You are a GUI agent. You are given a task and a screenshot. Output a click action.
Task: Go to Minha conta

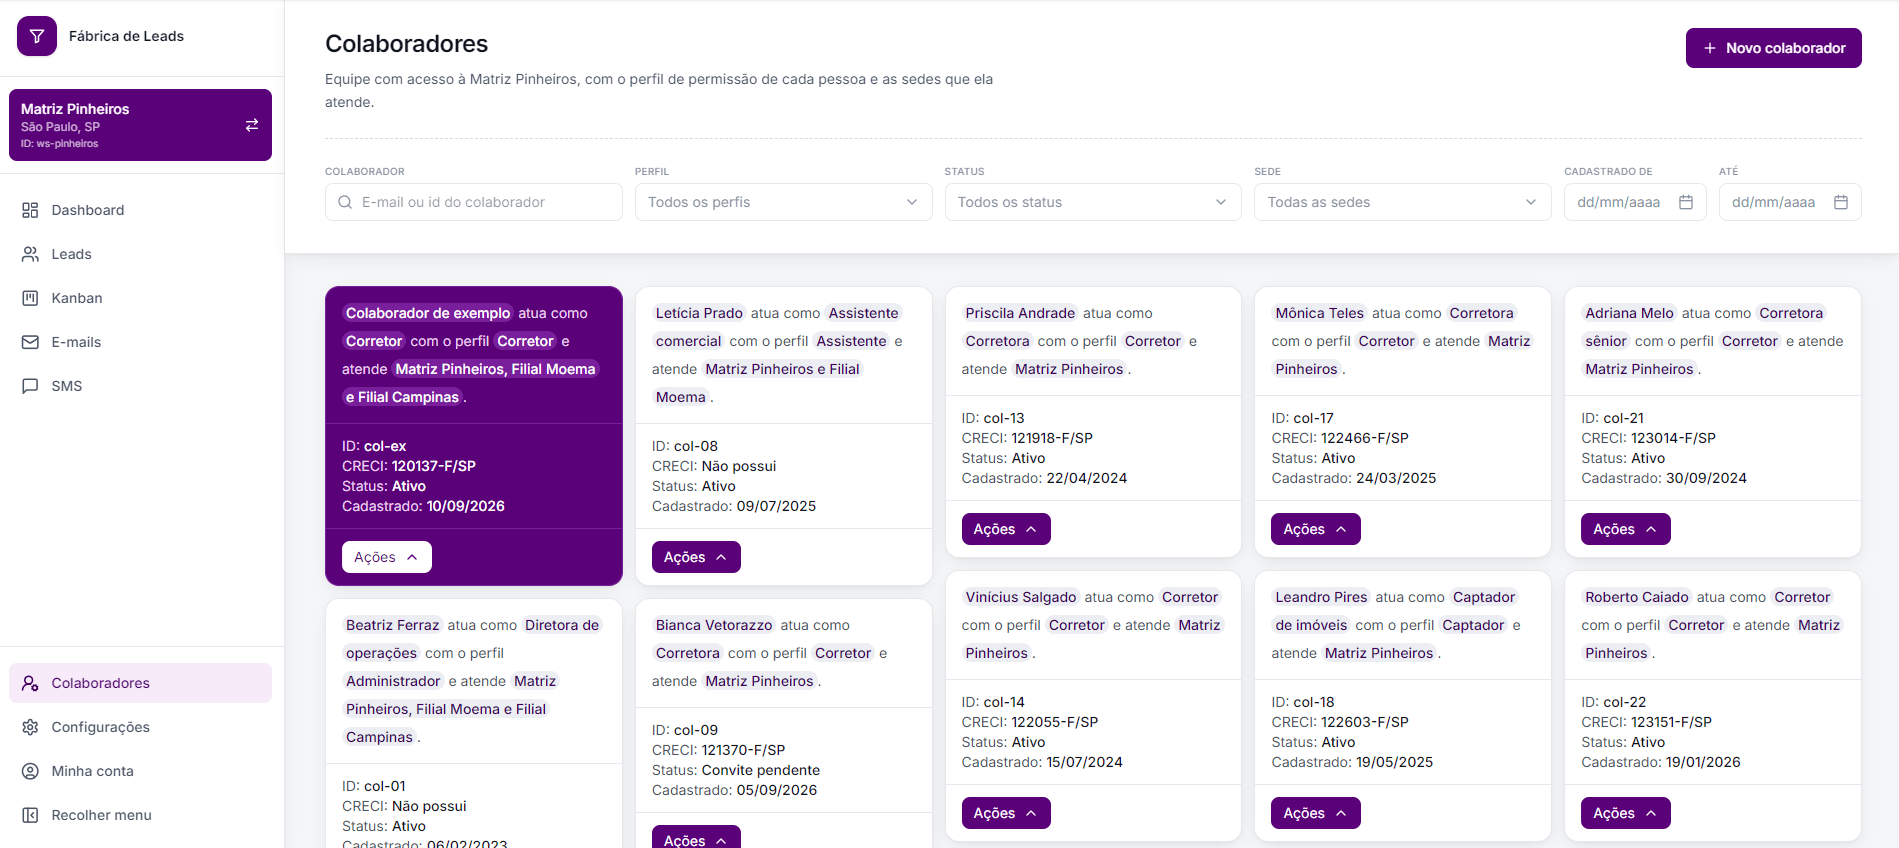pos(140,771)
